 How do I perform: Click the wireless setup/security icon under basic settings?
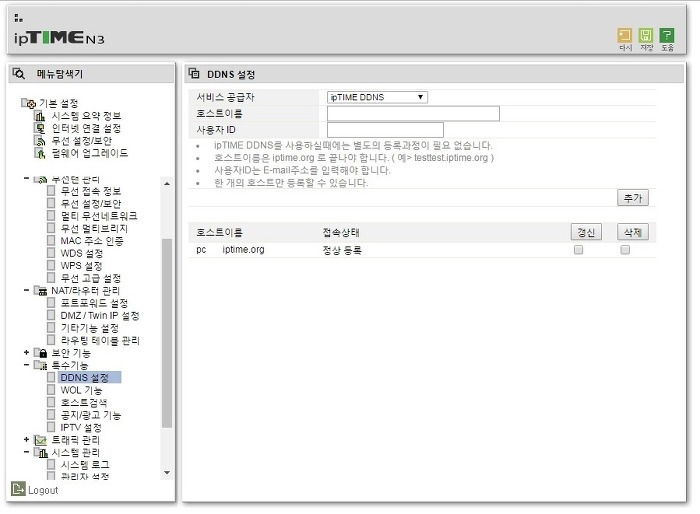pos(40,141)
